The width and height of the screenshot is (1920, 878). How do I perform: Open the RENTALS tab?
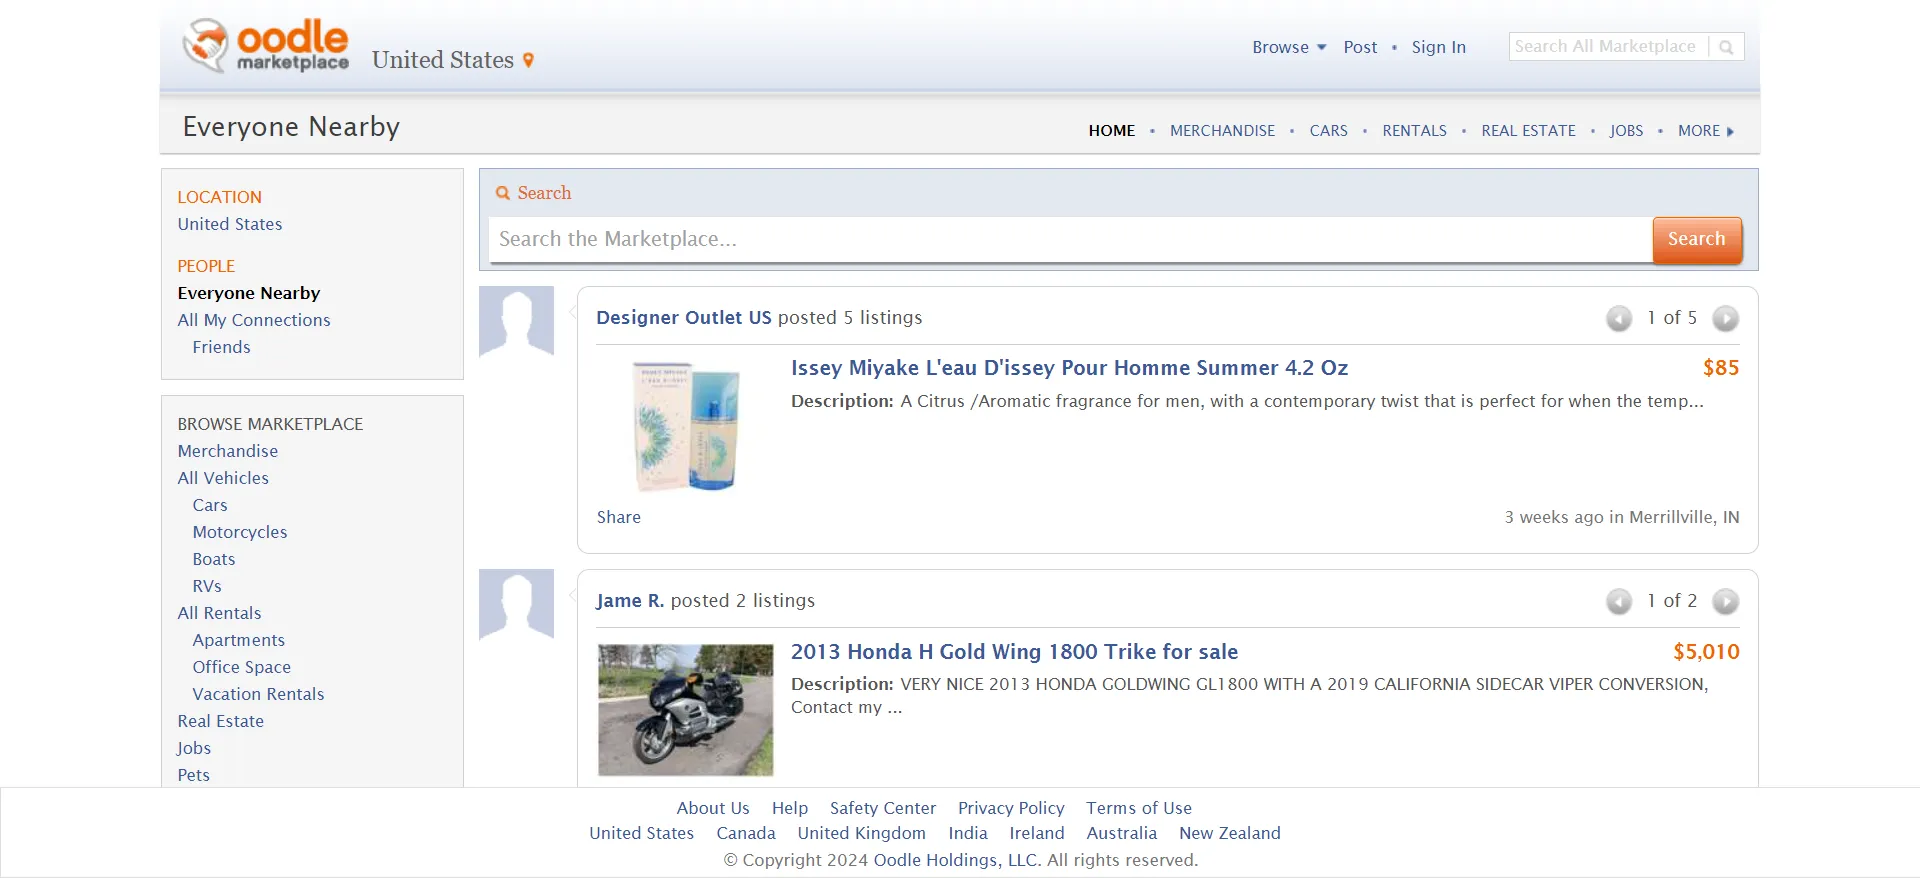point(1415,131)
